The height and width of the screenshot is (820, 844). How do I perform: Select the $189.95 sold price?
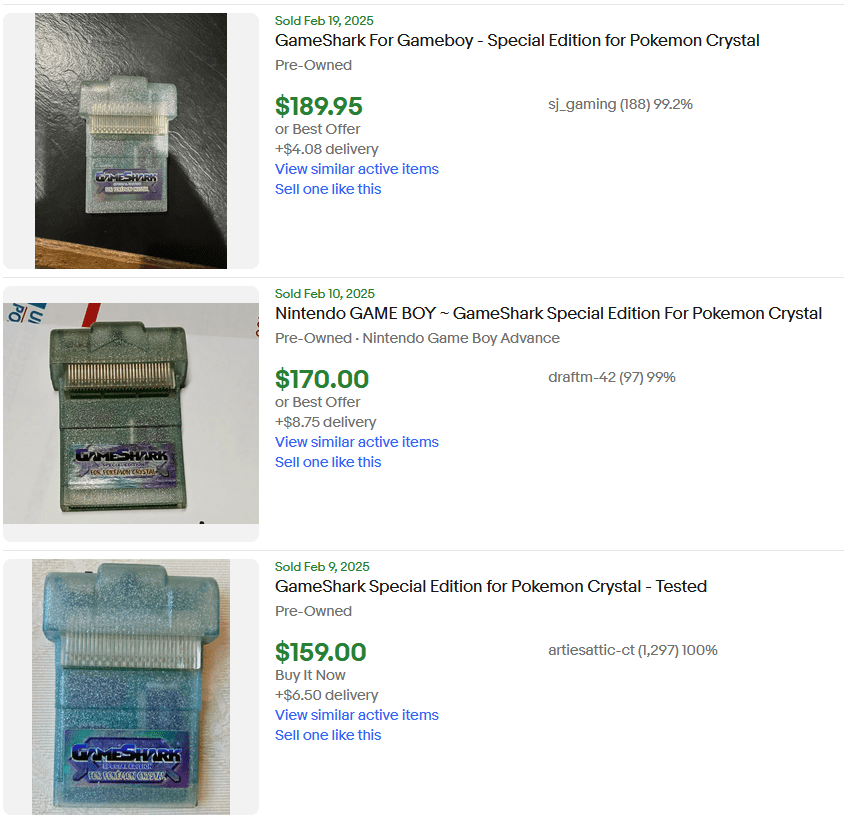(x=319, y=106)
